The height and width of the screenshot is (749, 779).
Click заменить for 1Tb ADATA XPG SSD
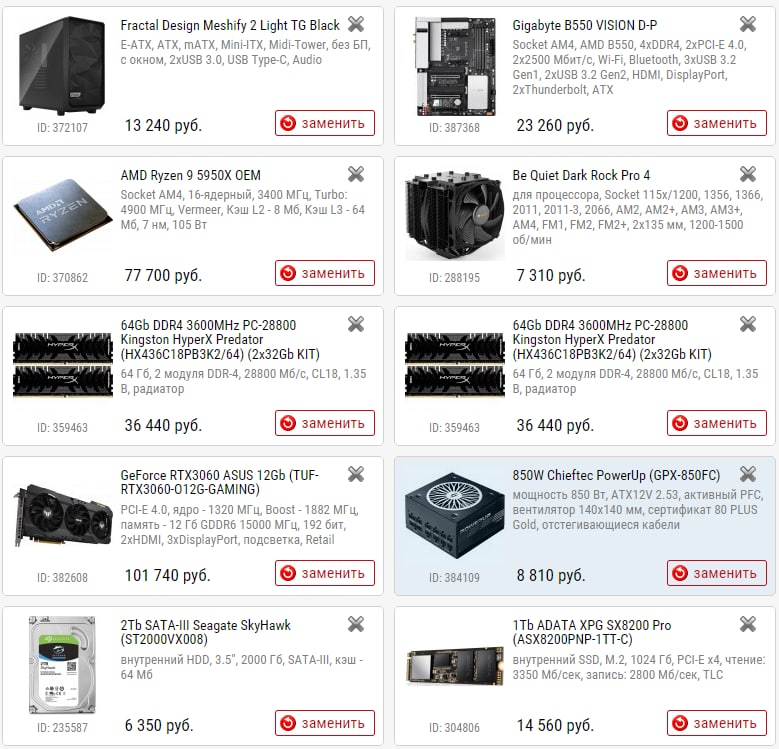click(717, 723)
